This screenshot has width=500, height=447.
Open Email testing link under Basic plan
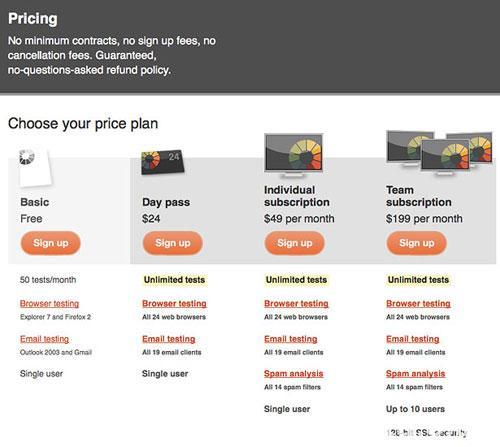[x=44, y=339]
